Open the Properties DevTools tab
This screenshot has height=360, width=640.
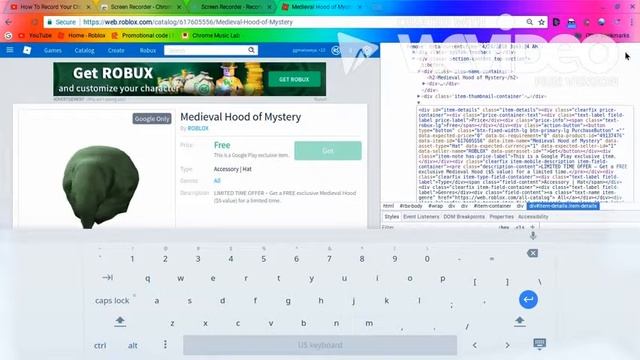click(x=501, y=217)
